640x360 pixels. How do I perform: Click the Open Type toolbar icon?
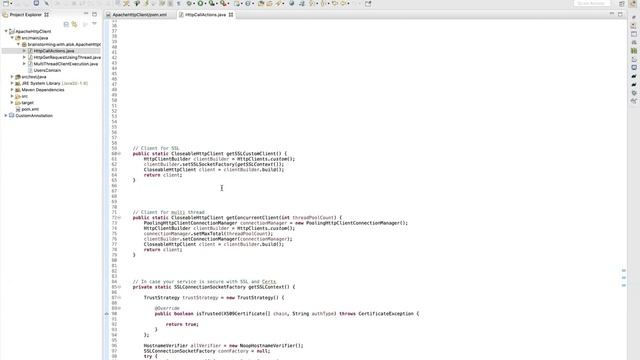click(261, 3)
